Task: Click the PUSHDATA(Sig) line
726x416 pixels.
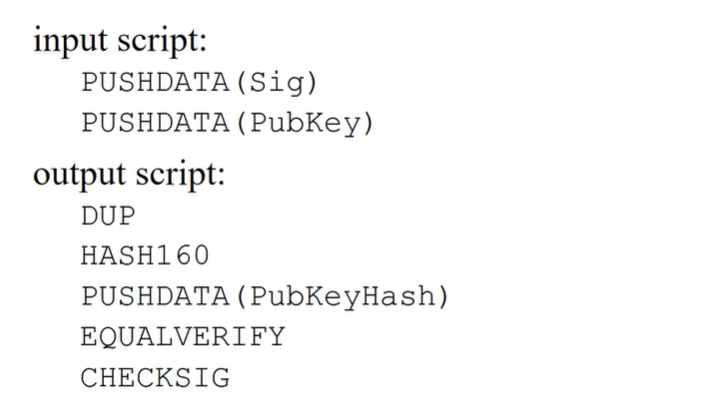Action: click(x=199, y=82)
